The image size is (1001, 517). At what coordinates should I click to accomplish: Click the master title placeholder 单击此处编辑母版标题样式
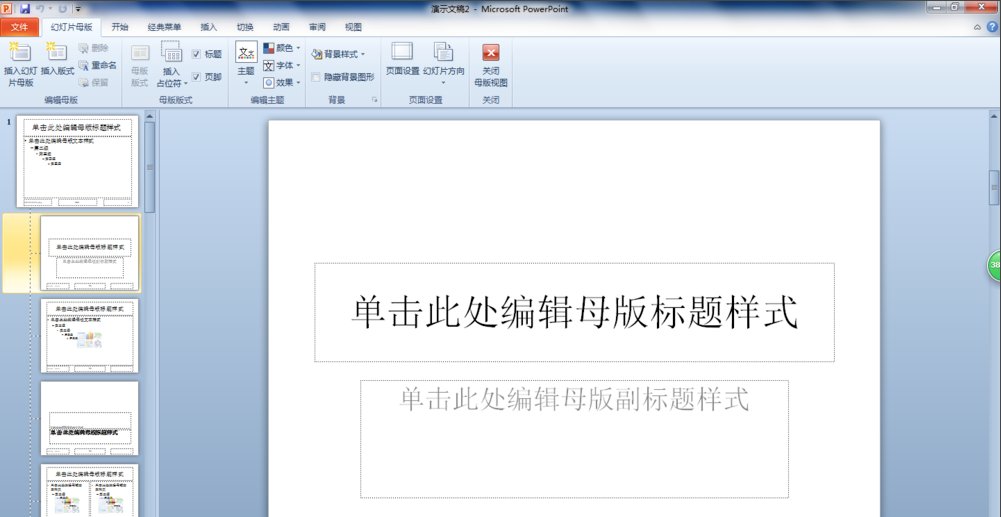tap(575, 312)
